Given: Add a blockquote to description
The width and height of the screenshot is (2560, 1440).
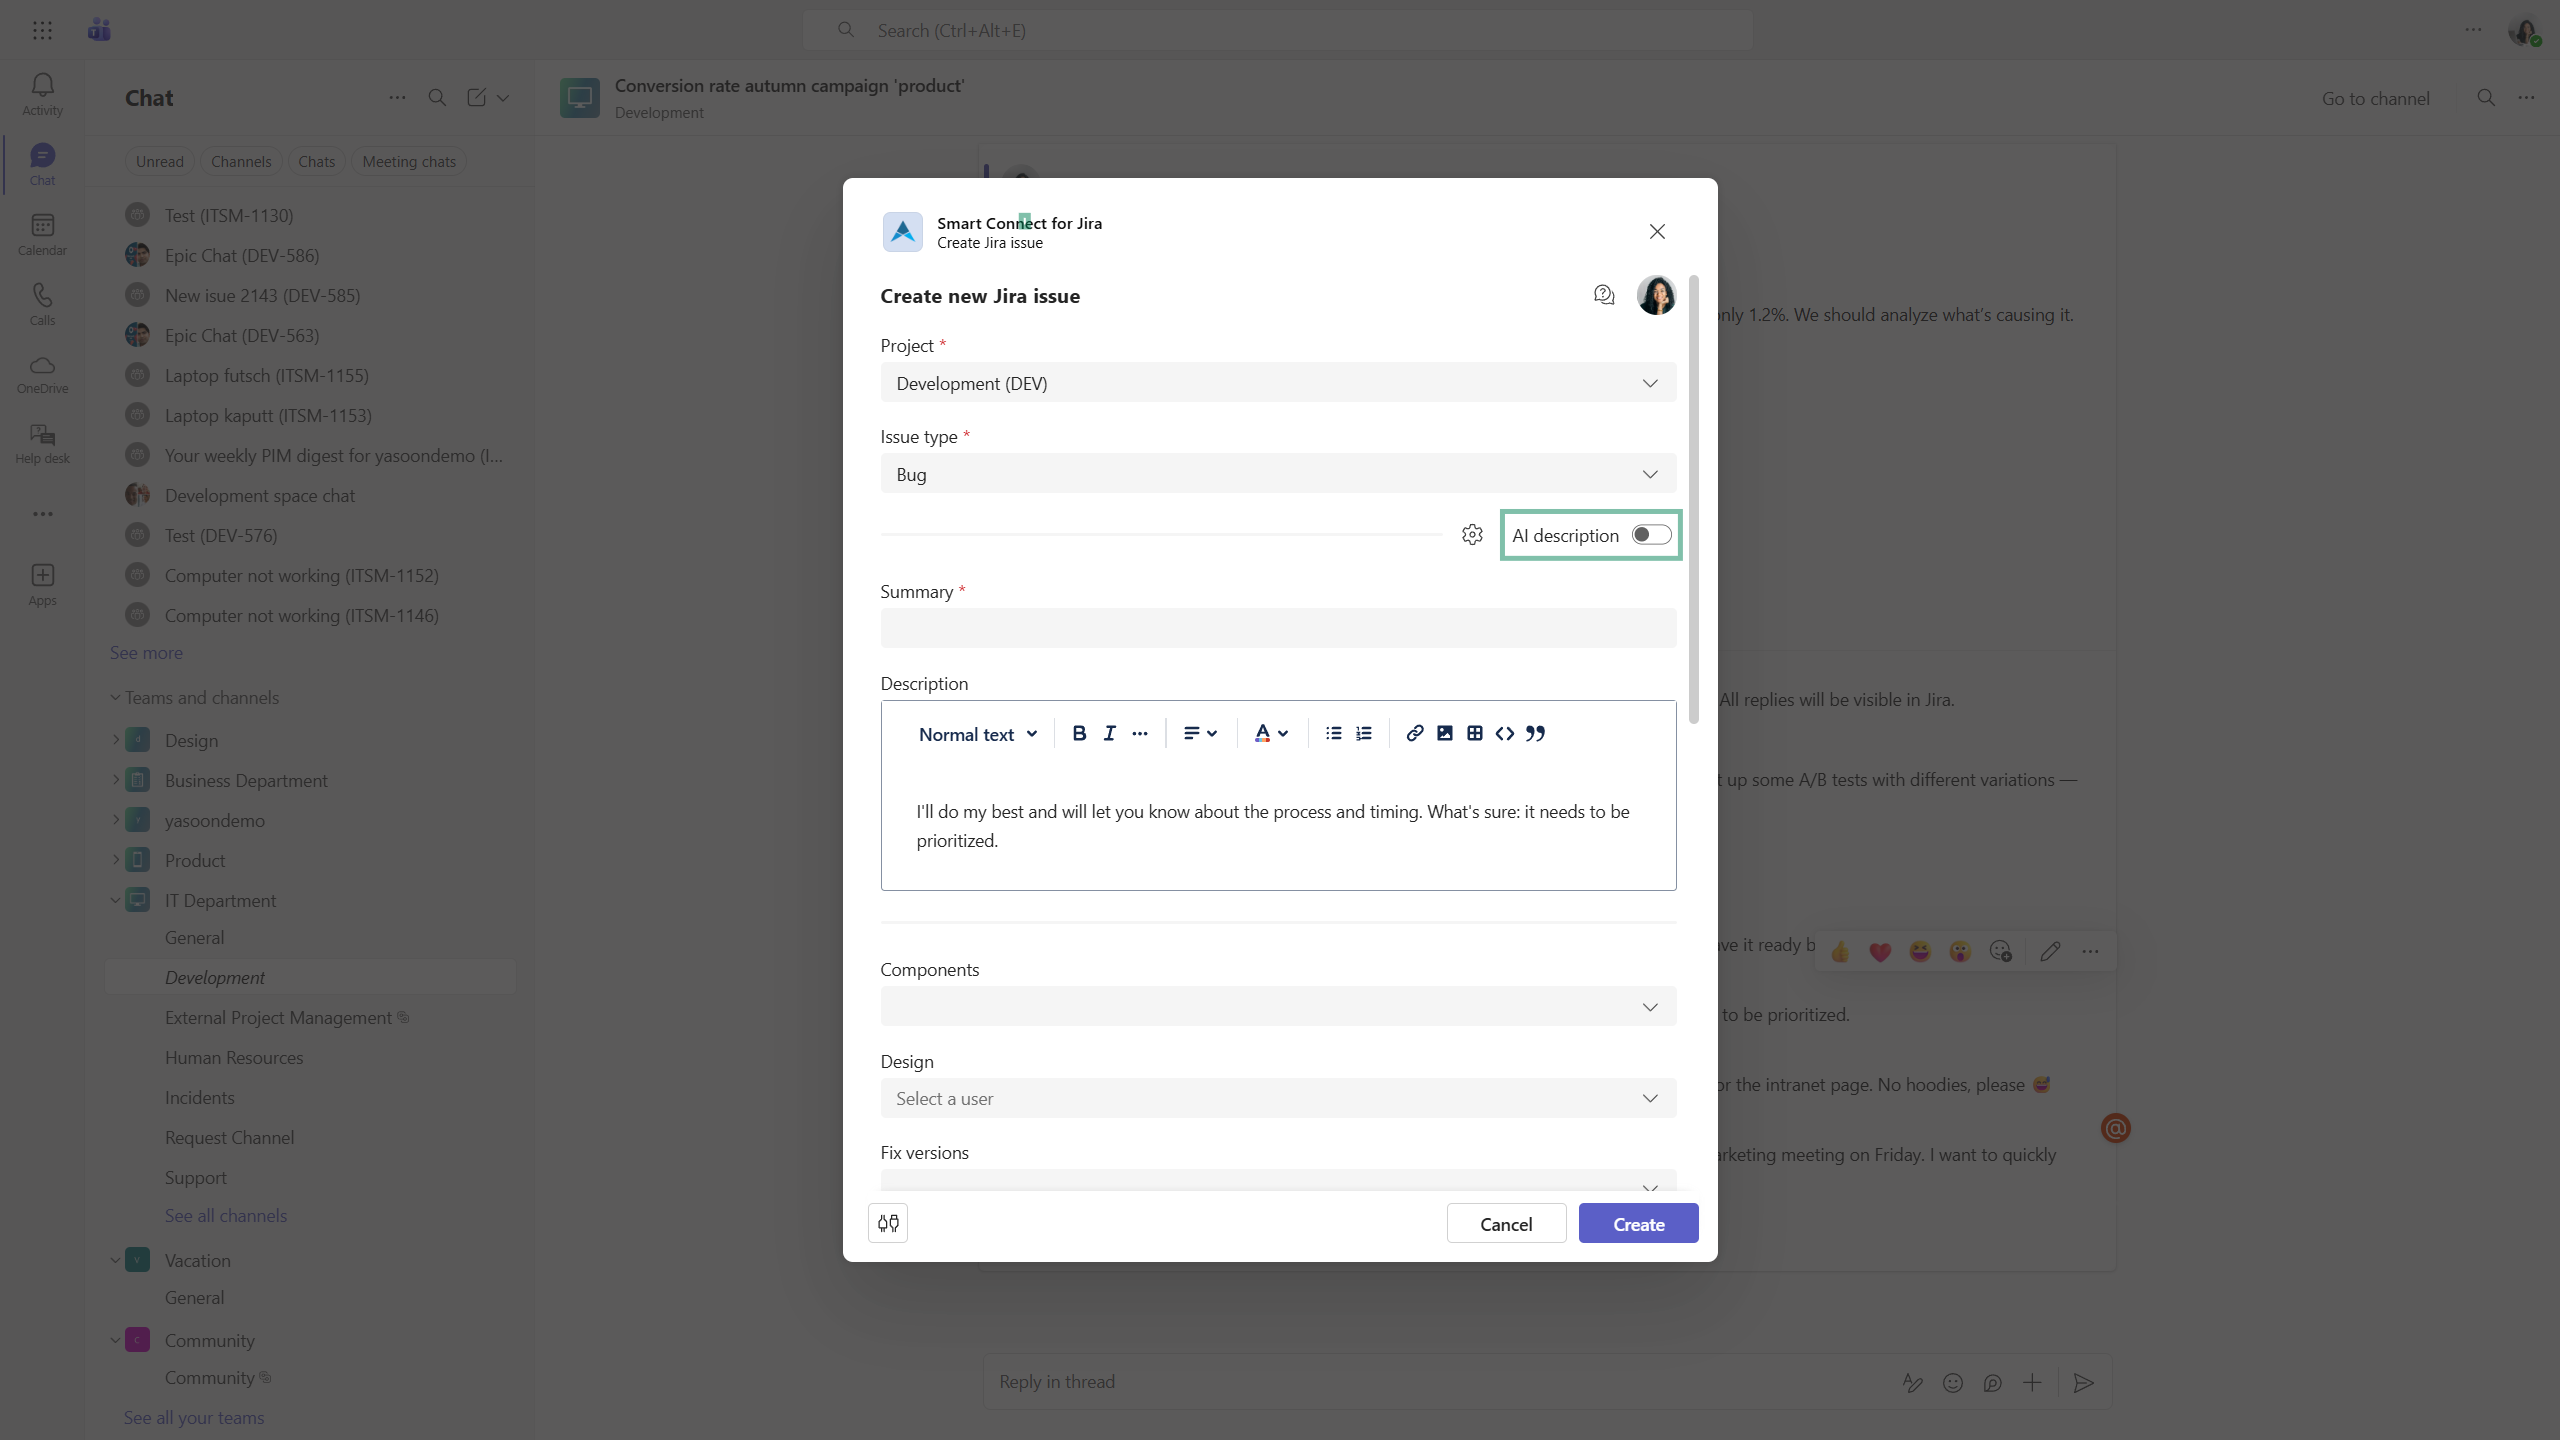Looking at the screenshot, I should pos(1535,733).
